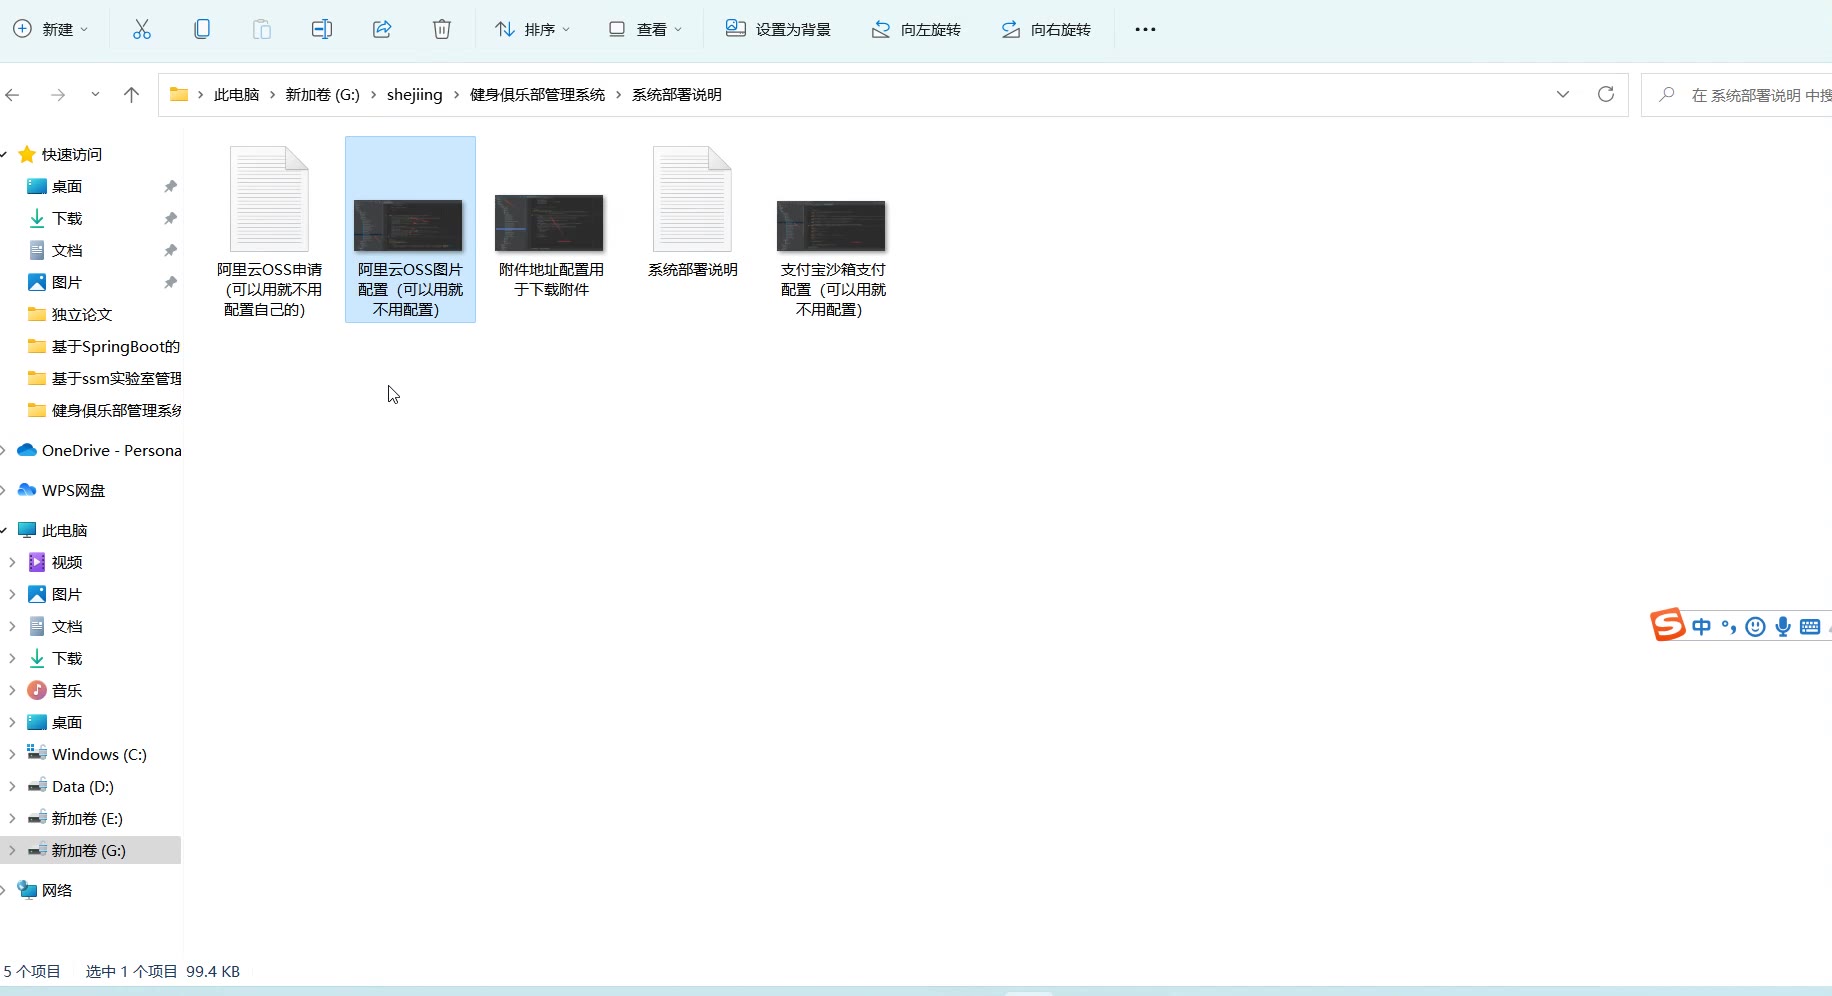The image size is (1832, 996).
Task: Click 新加卷 (G:) in address breadcrumb
Action: pos(322,95)
